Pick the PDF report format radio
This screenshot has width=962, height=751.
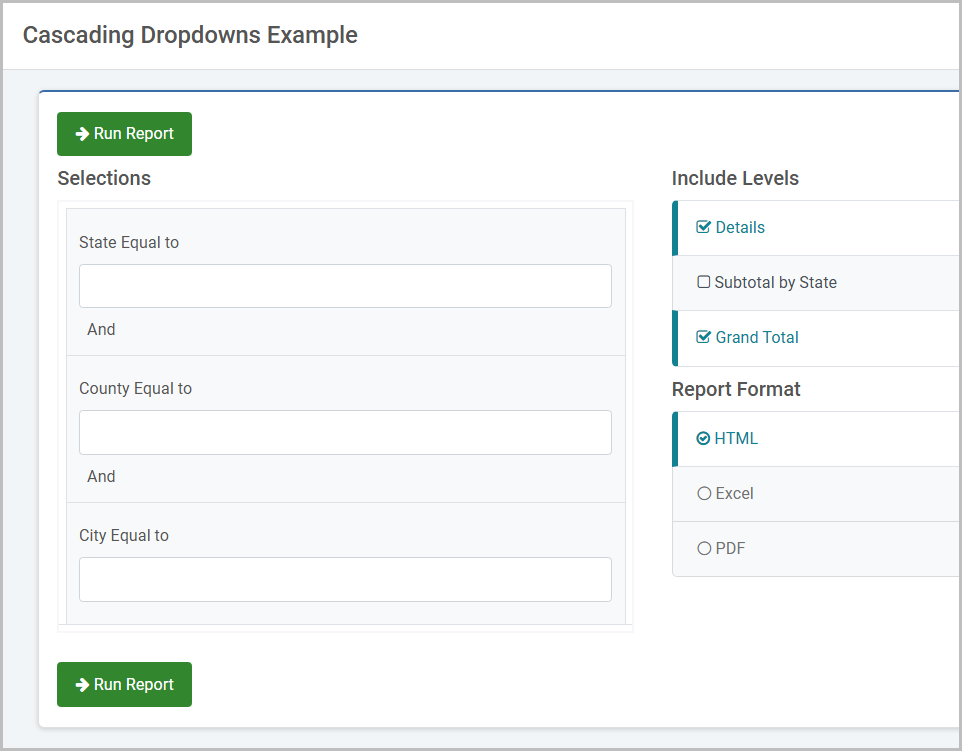(704, 549)
